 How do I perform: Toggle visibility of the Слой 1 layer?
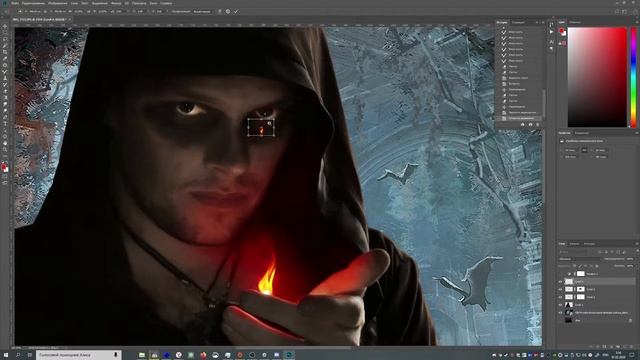click(560, 305)
